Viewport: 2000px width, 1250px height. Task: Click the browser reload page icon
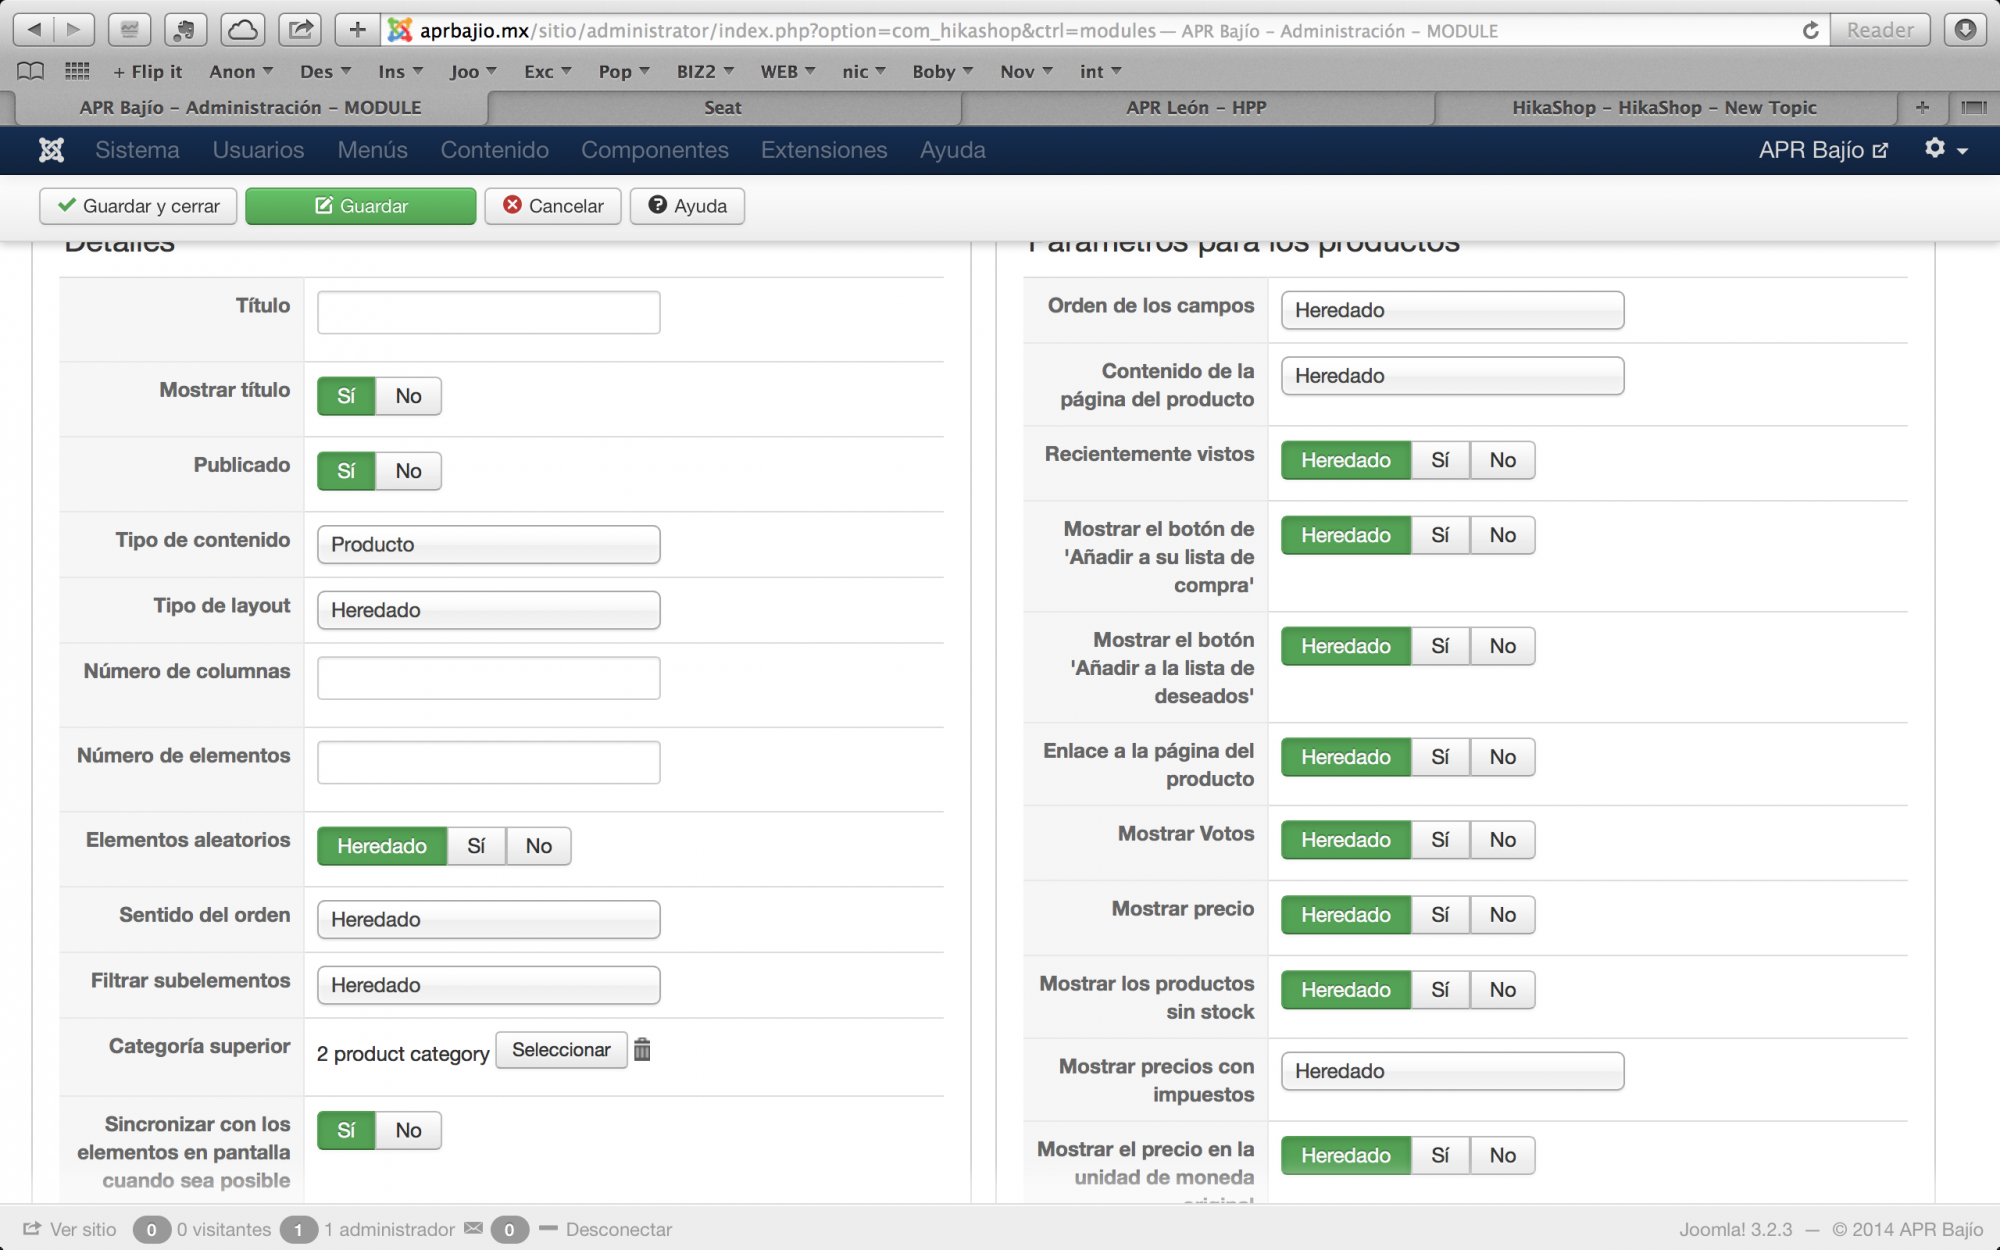[x=1810, y=30]
